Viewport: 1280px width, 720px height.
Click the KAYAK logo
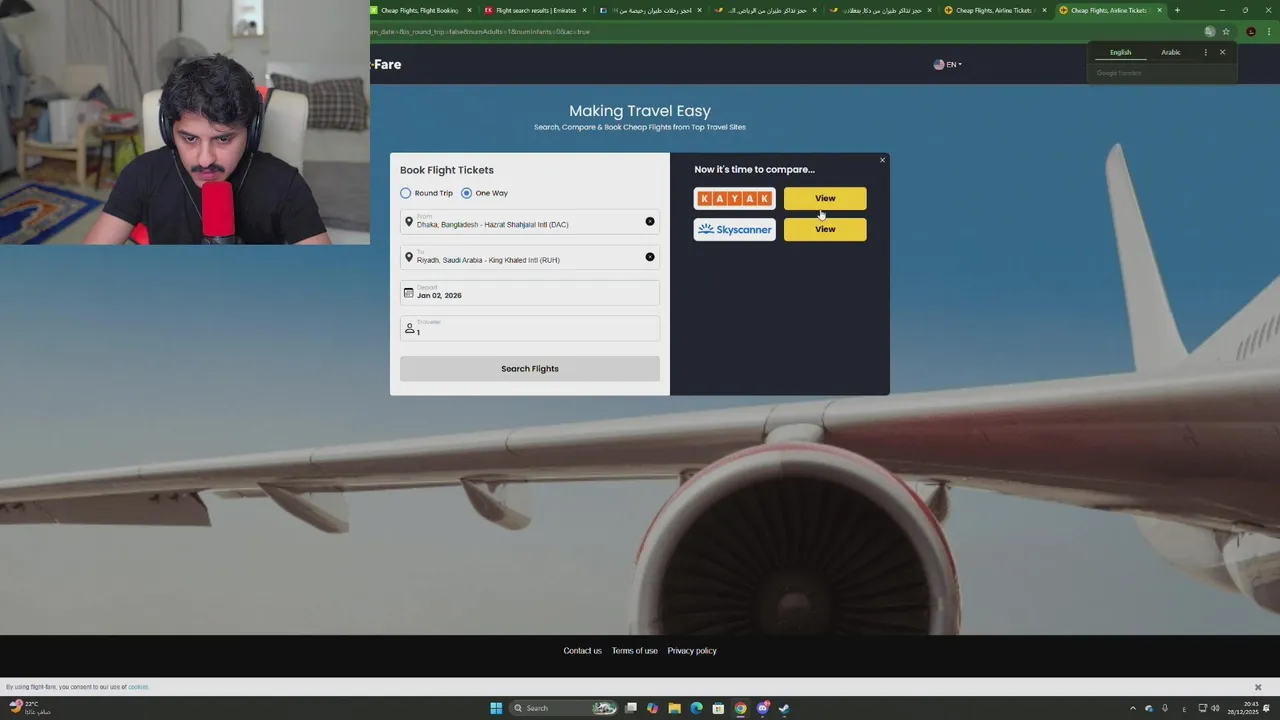pos(735,198)
